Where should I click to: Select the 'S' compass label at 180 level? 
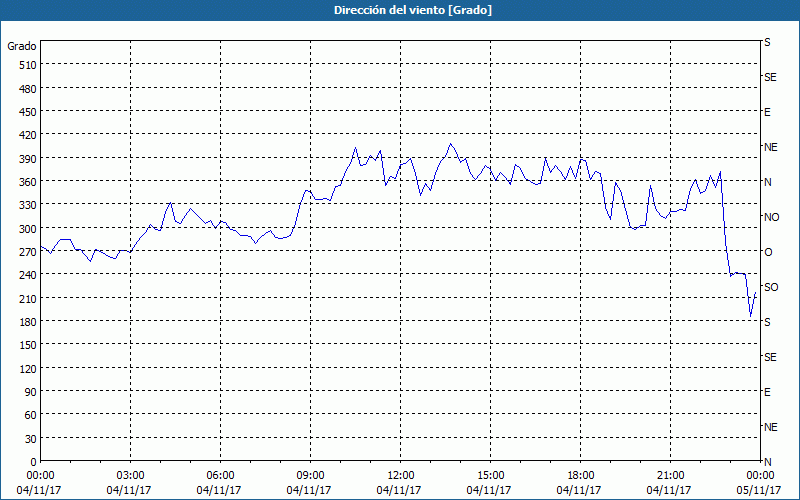[x=767, y=322]
